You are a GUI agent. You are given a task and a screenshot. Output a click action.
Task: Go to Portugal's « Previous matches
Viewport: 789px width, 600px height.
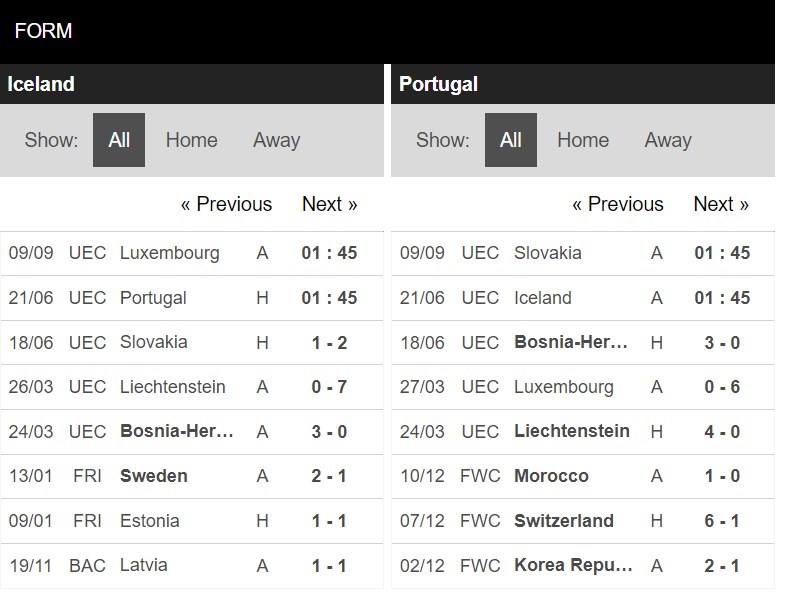tap(618, 204)
